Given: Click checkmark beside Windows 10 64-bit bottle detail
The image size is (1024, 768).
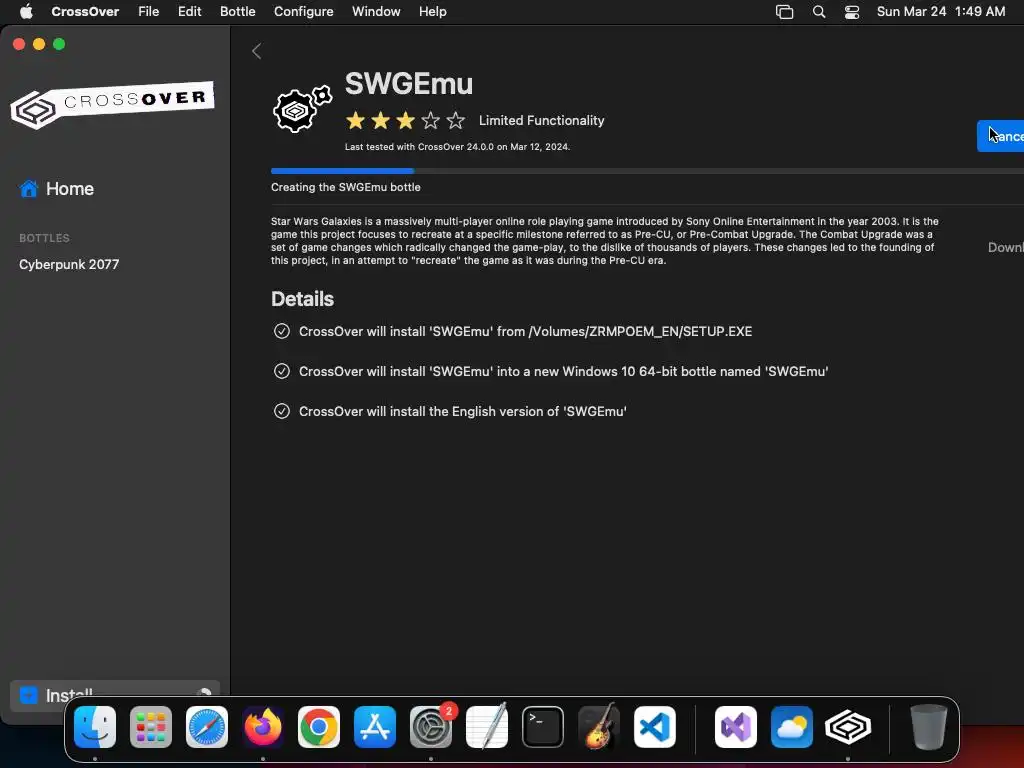Looking at the screenshot, I should 281,371.
